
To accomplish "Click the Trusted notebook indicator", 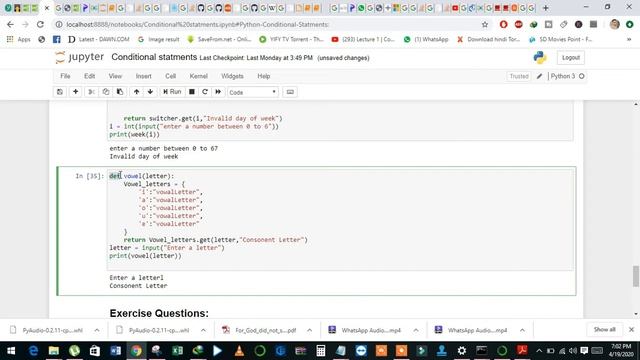I will pyautogui.click(x=519, y=76).
